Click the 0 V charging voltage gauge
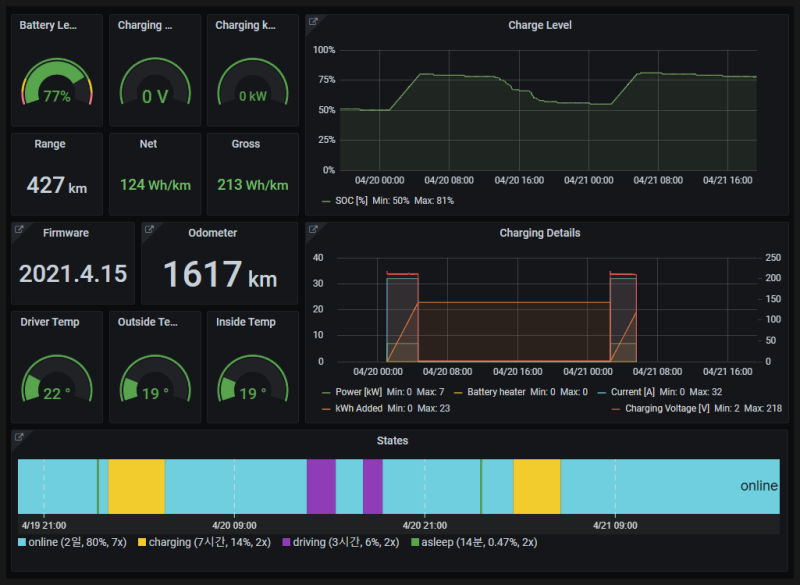The image size is (800, 585). tap(155, 83)
